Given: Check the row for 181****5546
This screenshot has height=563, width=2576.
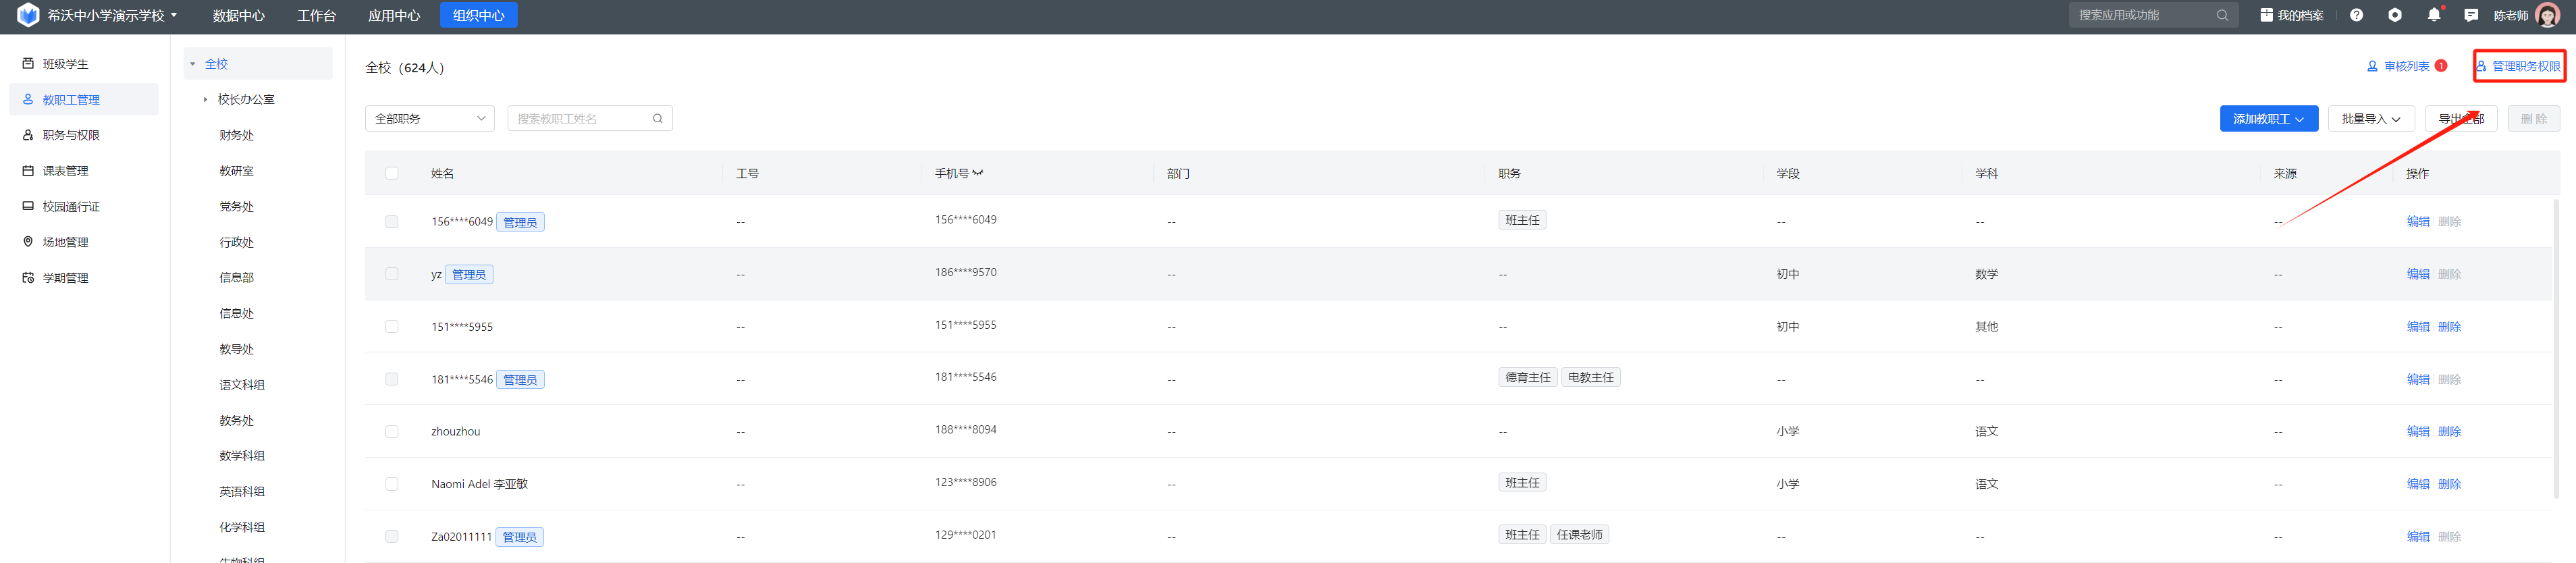Looking at the screenshot, I should 391,379.
